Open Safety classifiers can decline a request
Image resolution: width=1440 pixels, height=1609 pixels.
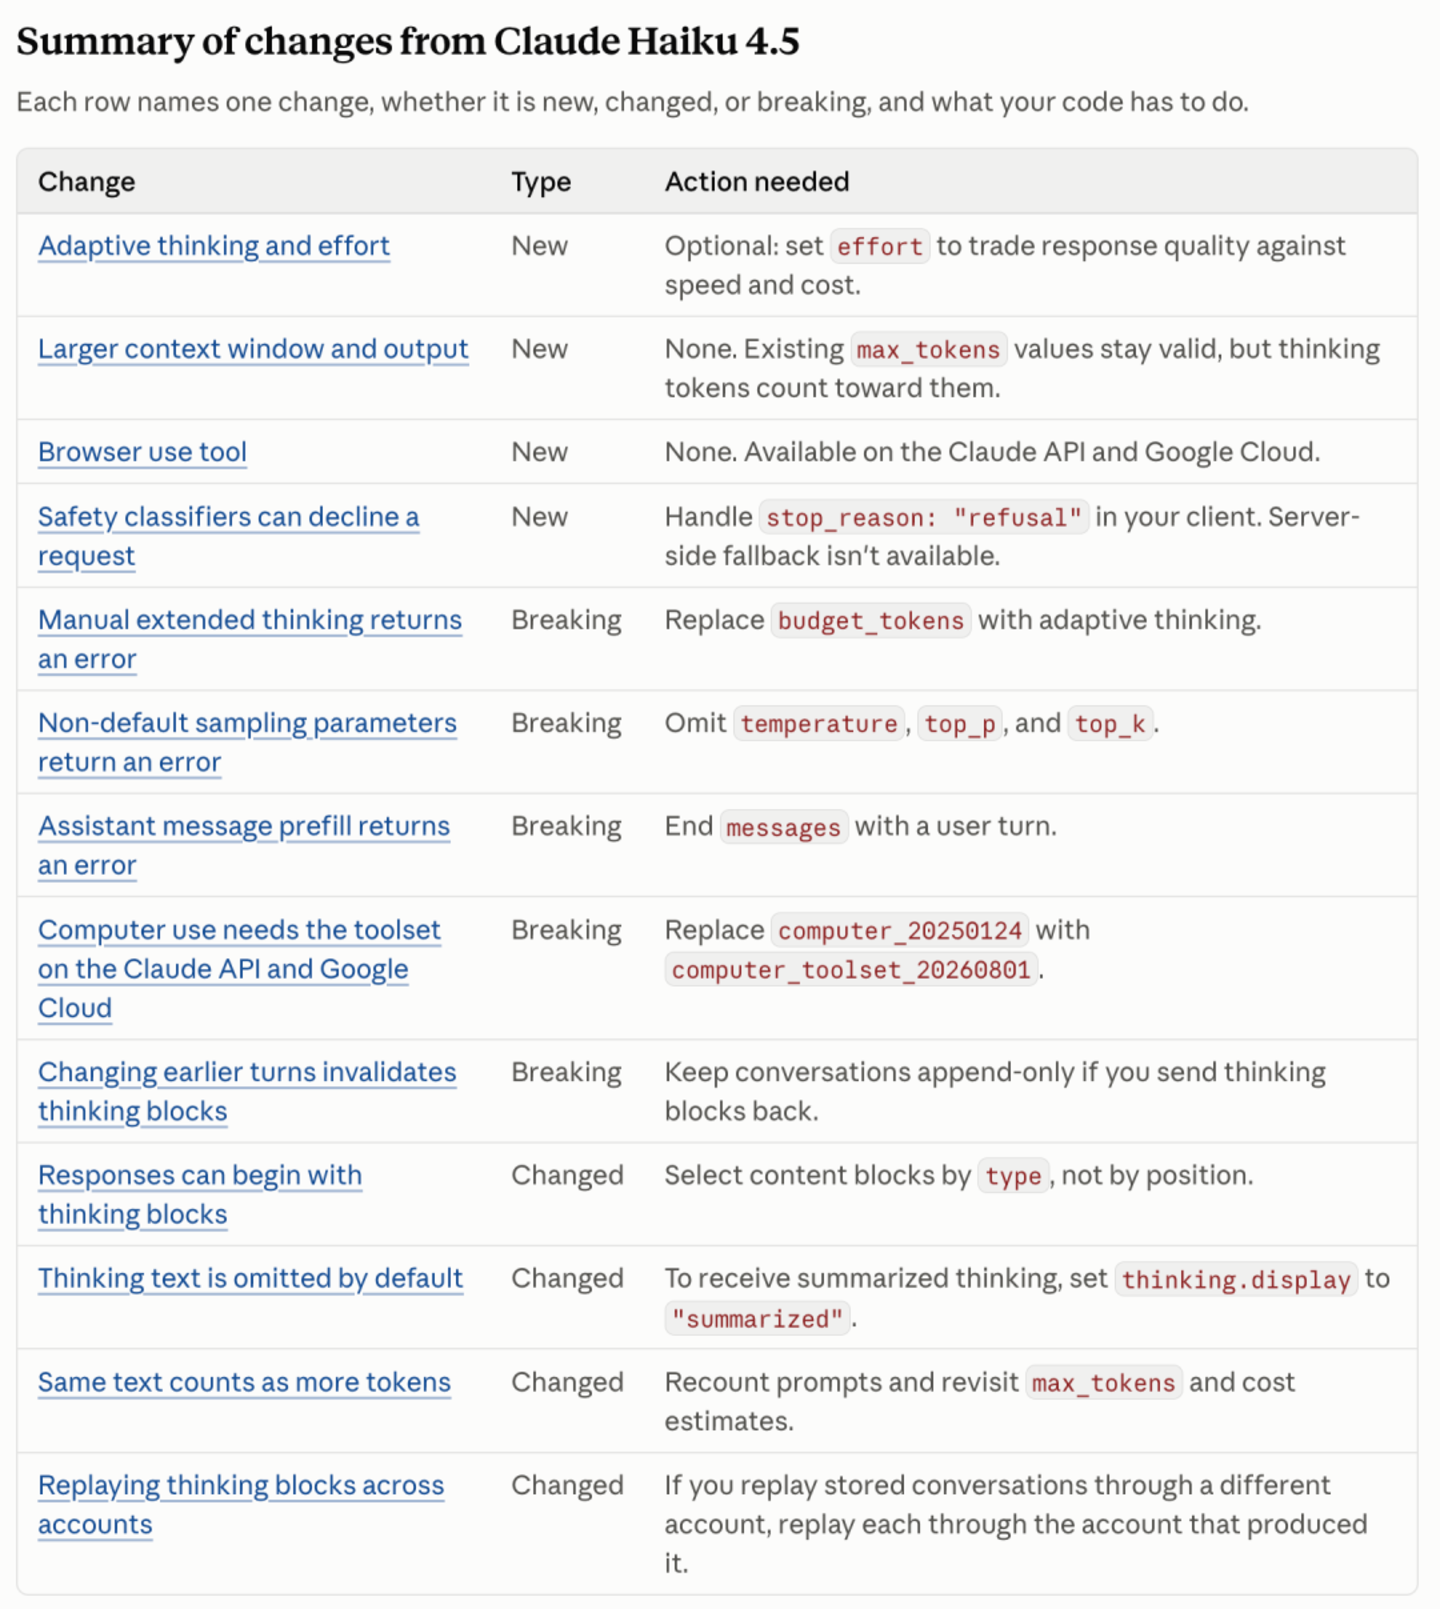coord(228,536)
